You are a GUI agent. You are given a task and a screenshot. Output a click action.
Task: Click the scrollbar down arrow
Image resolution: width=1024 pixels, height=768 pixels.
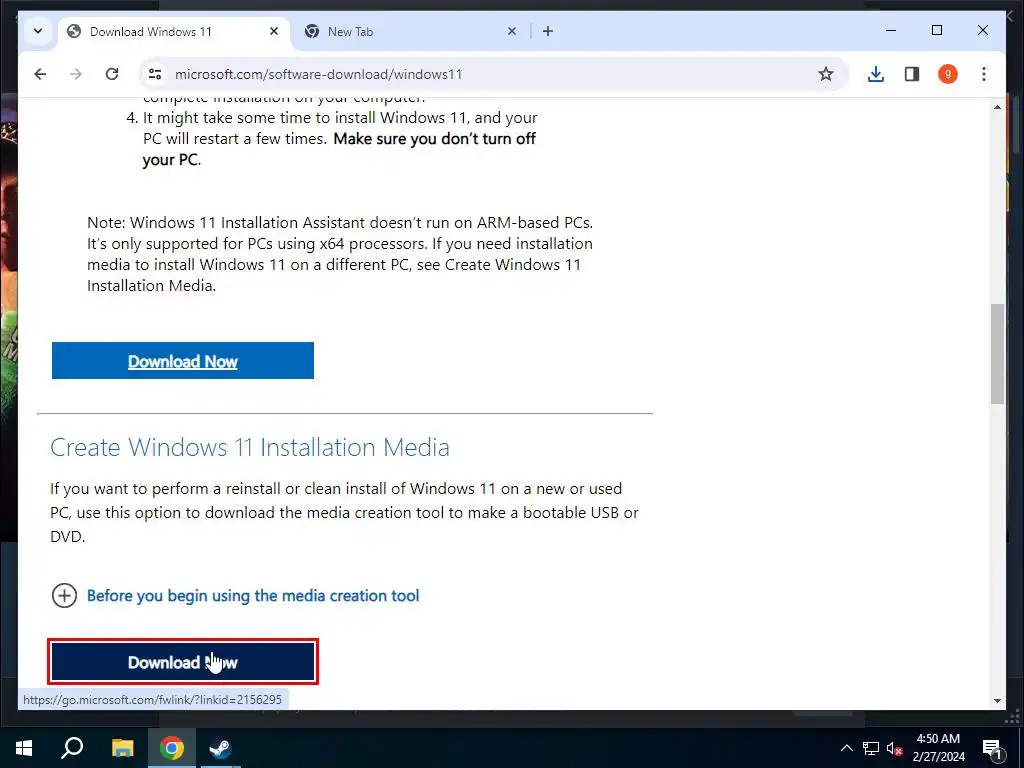pyautogui.click(x=997, y=700)
